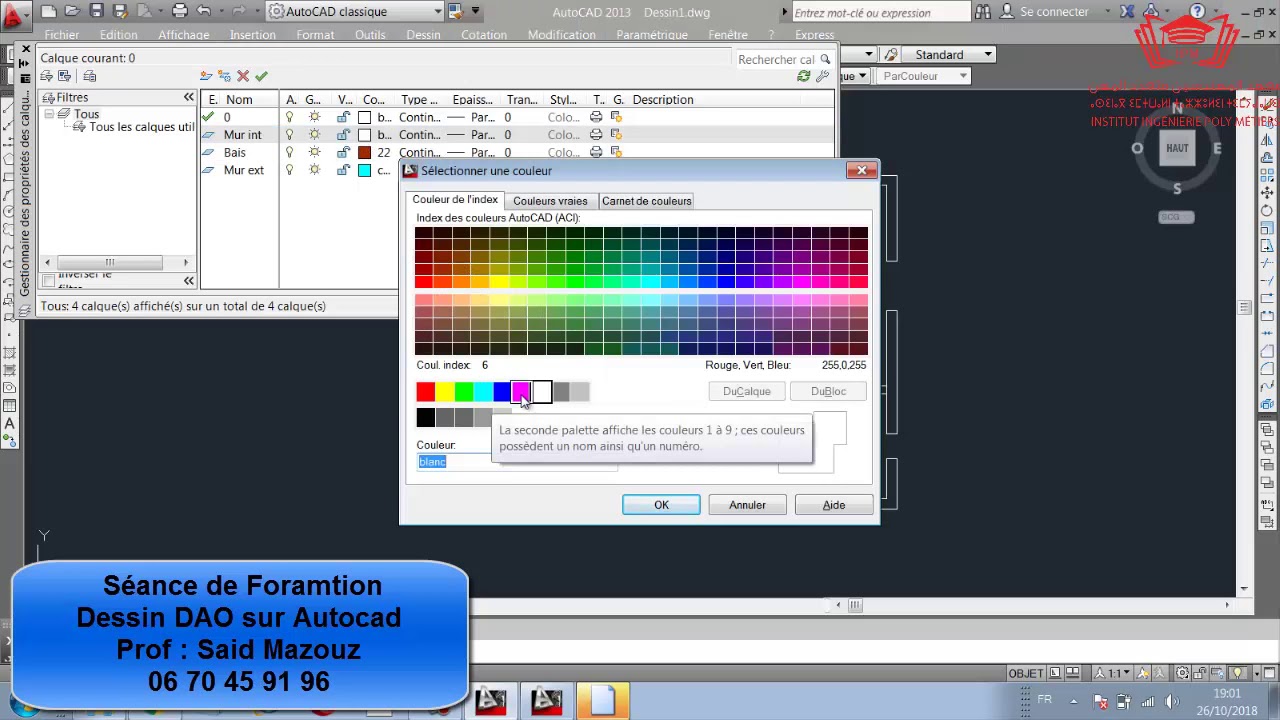1280x720 pixels.
Task: Click the Undo arrow in quick access toolbar
Action: (x=205, y=11)
